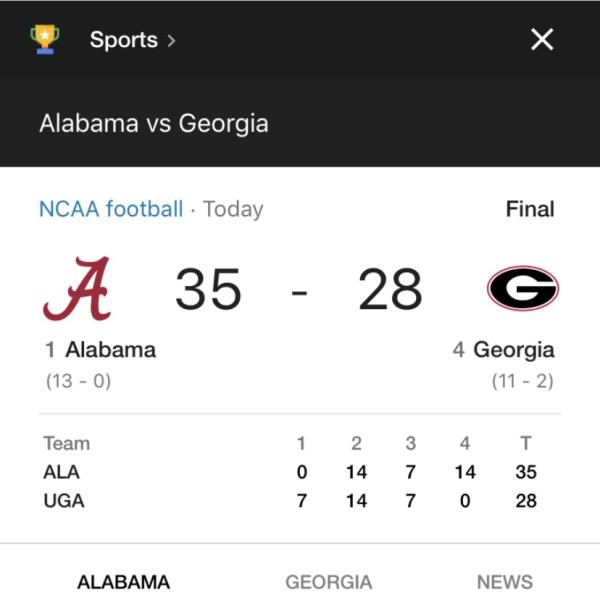The height and width of the screenshot is (602, 600).
Task: Open the NCAA football link
Action: (111, 209)
